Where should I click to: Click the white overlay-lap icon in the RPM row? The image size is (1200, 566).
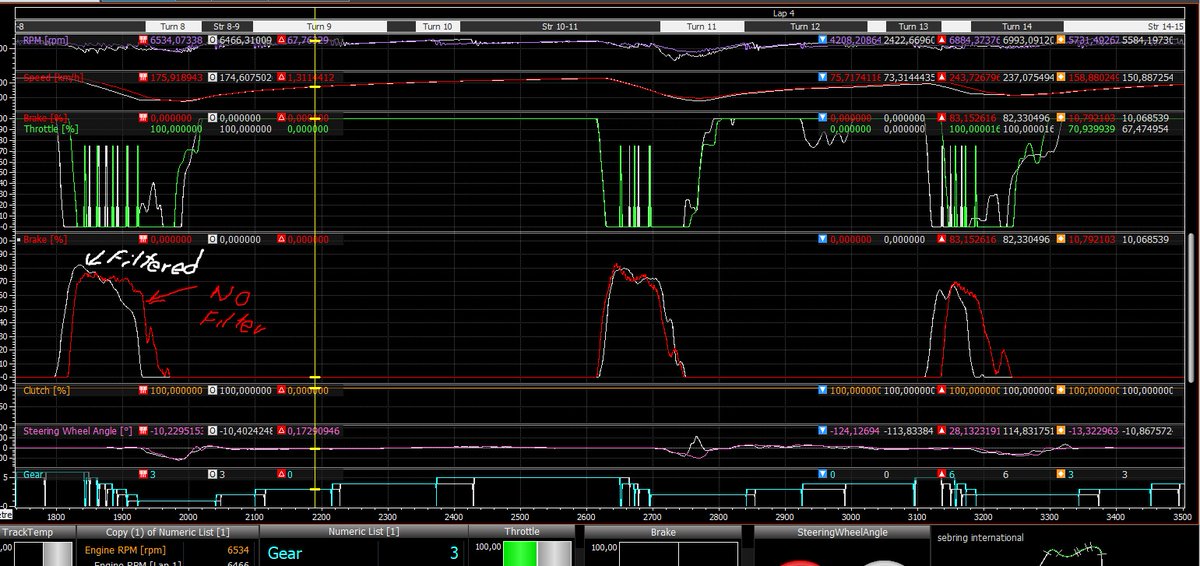[212, 40]
